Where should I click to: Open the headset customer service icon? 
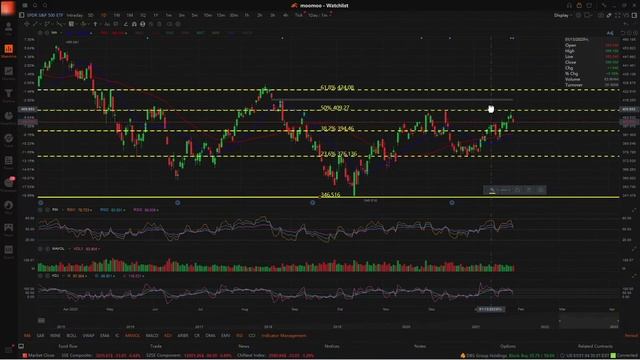(569, 5)
